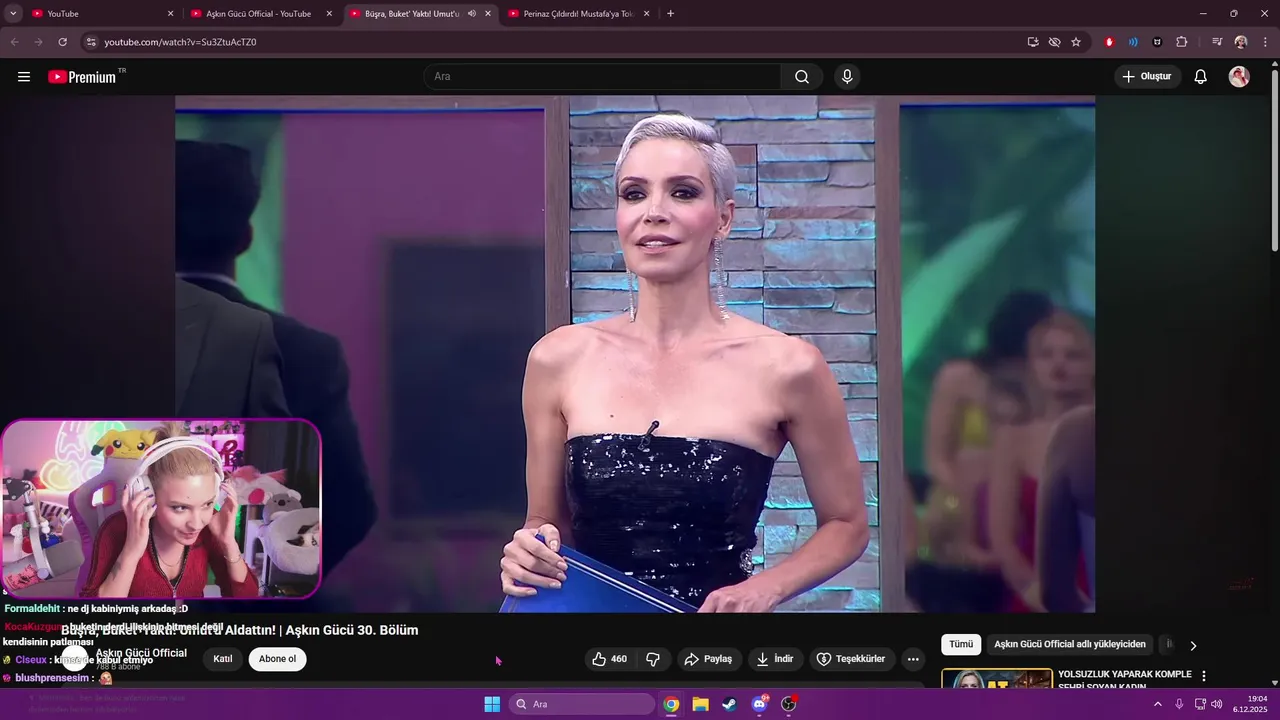The height and width of the screenshot is (720, 1280).
Task: Close the Aşkın Gücü Official tab
Action: [x=329, y=14]
